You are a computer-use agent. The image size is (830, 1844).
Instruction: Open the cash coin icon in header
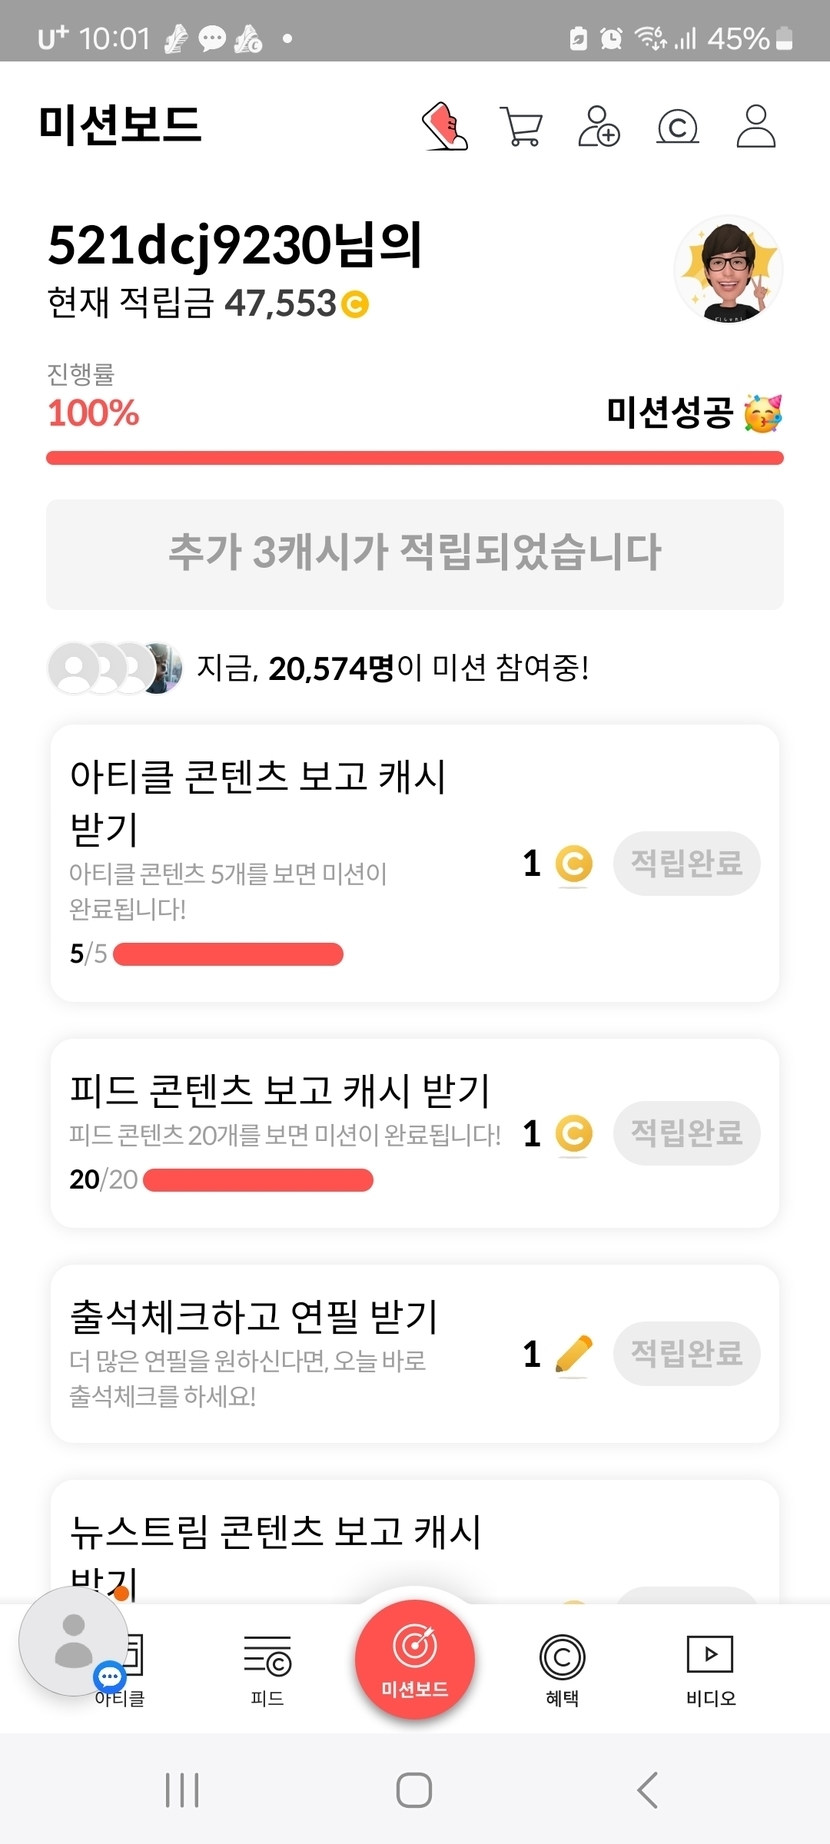[677, 127]
